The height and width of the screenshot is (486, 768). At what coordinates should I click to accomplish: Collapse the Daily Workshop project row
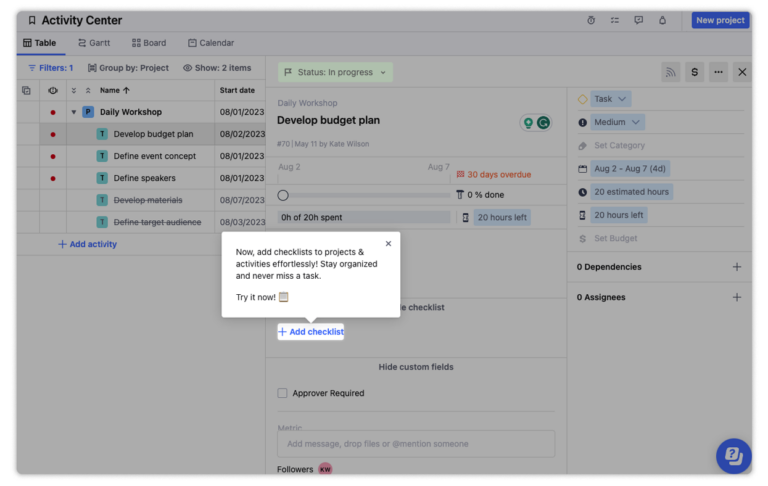73,112
